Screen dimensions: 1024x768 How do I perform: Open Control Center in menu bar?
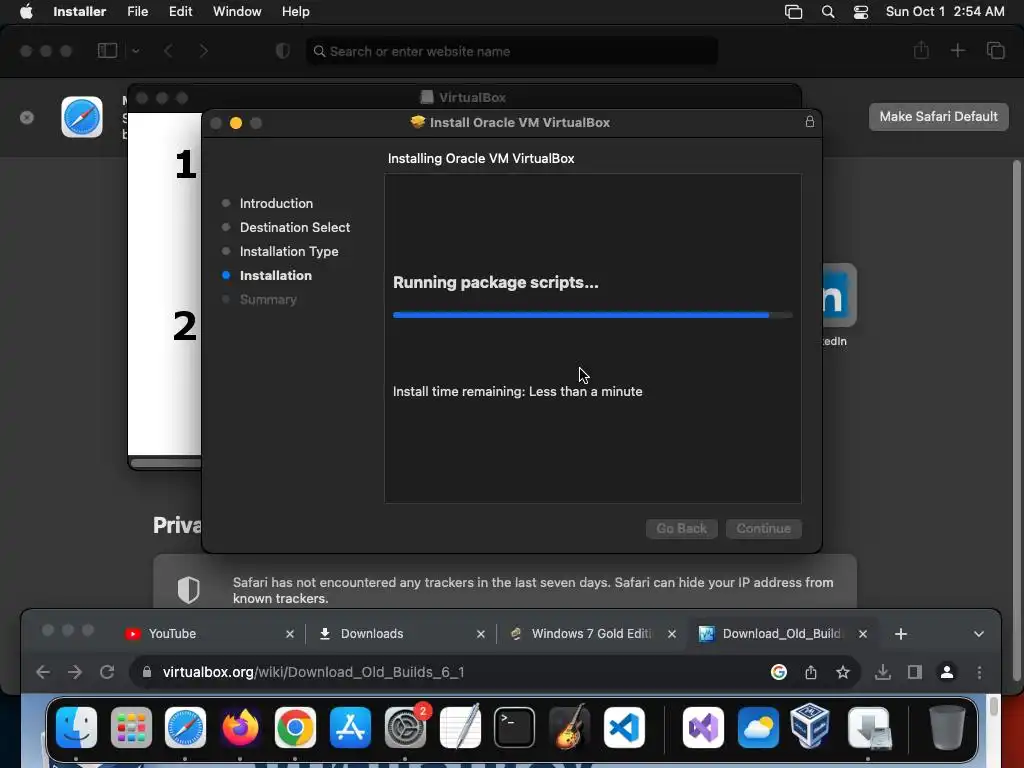861,12
